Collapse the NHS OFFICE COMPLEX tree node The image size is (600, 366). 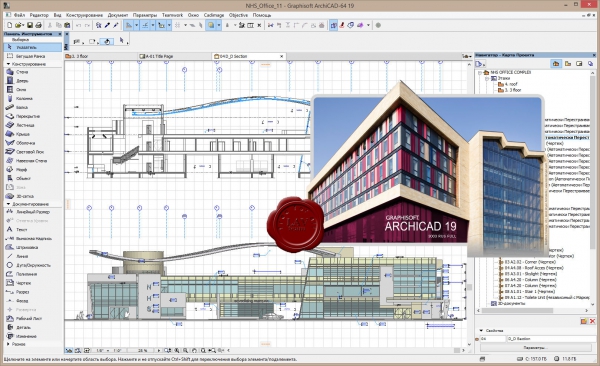coord(479,72)
